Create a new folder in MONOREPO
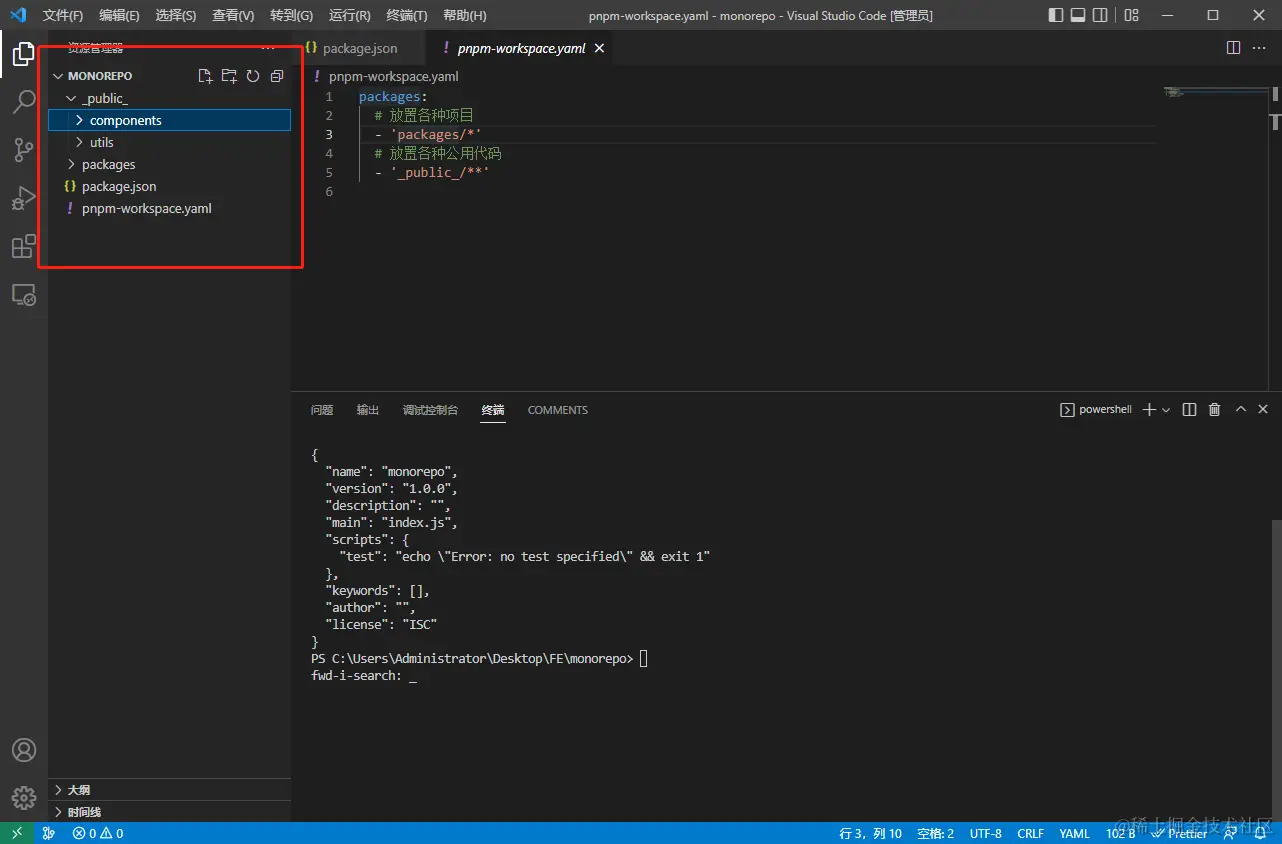This screenshot has width=1282, height=844. (229, 76)
